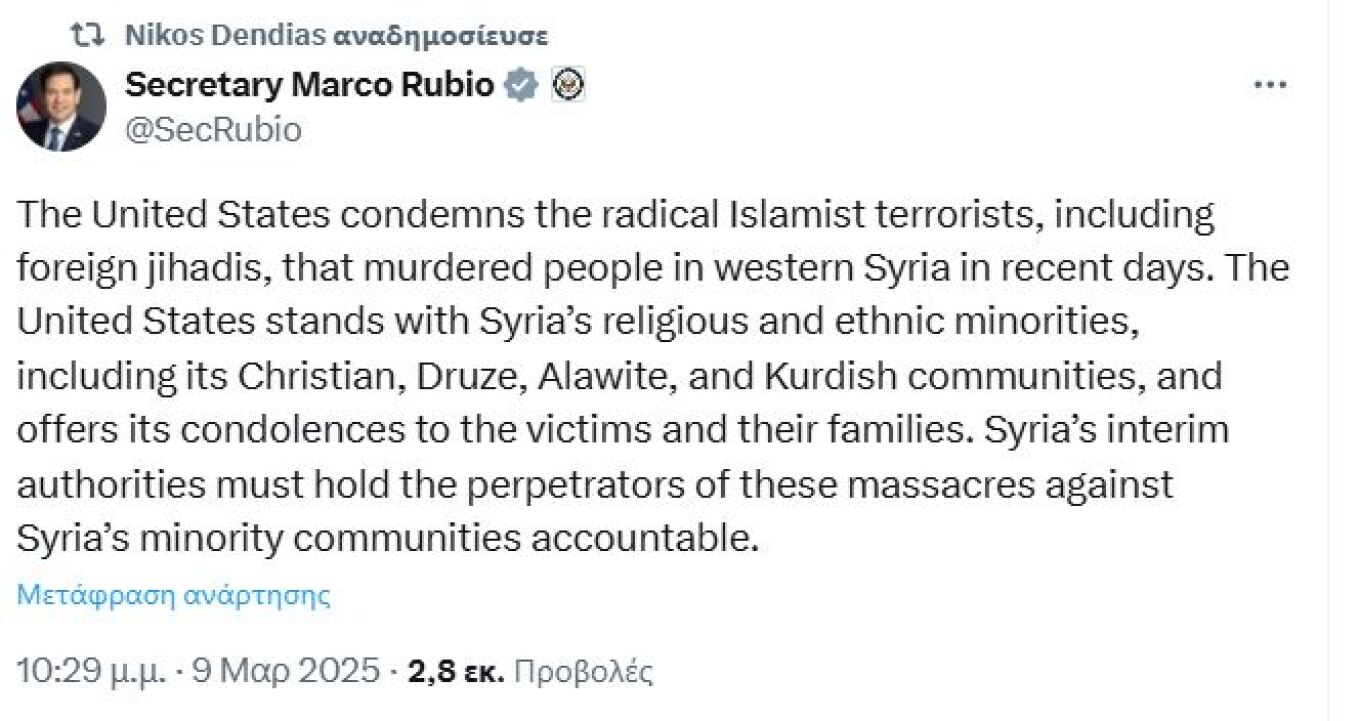The height and width of the screenshot is (721, 1360).
Task: Open the @SecRubio handle
Action: [213, 130]
